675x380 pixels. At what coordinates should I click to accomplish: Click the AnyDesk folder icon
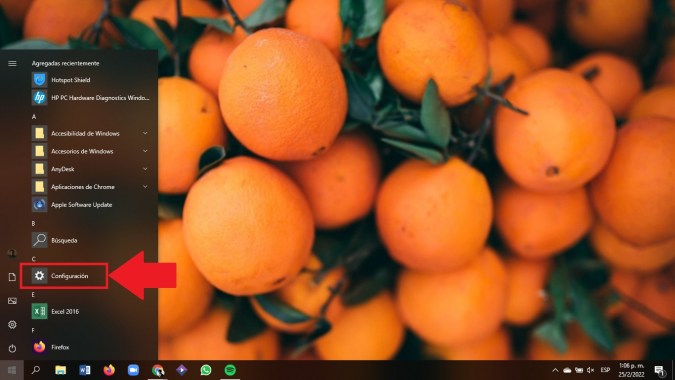point(39,169)
